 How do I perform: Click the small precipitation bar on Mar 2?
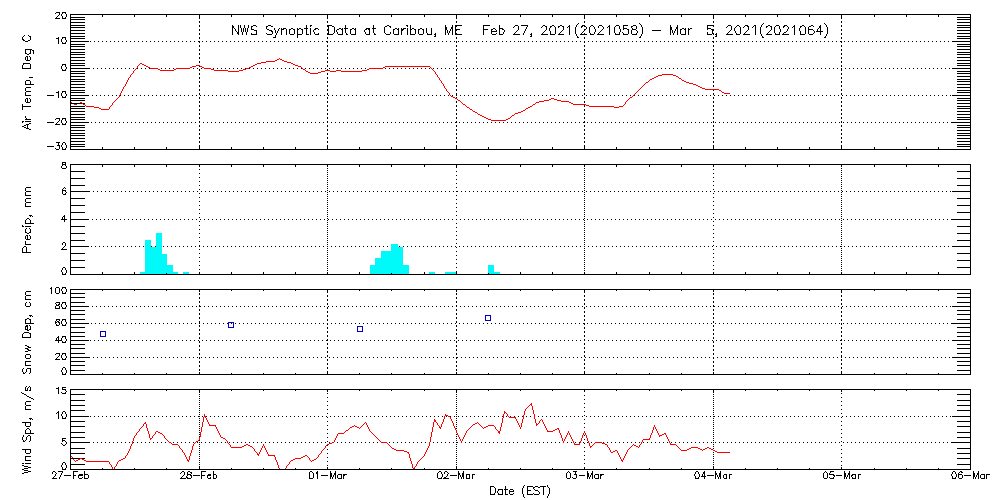pos(491,268)
